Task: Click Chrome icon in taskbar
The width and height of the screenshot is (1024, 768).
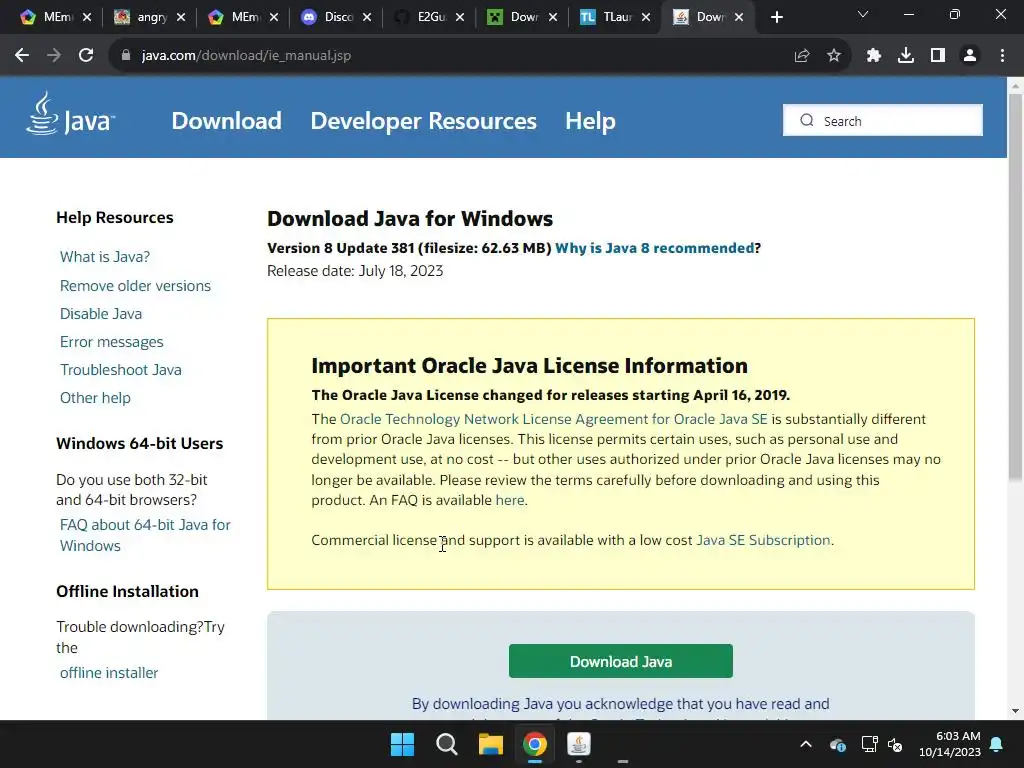Action: tap(534, 744)
